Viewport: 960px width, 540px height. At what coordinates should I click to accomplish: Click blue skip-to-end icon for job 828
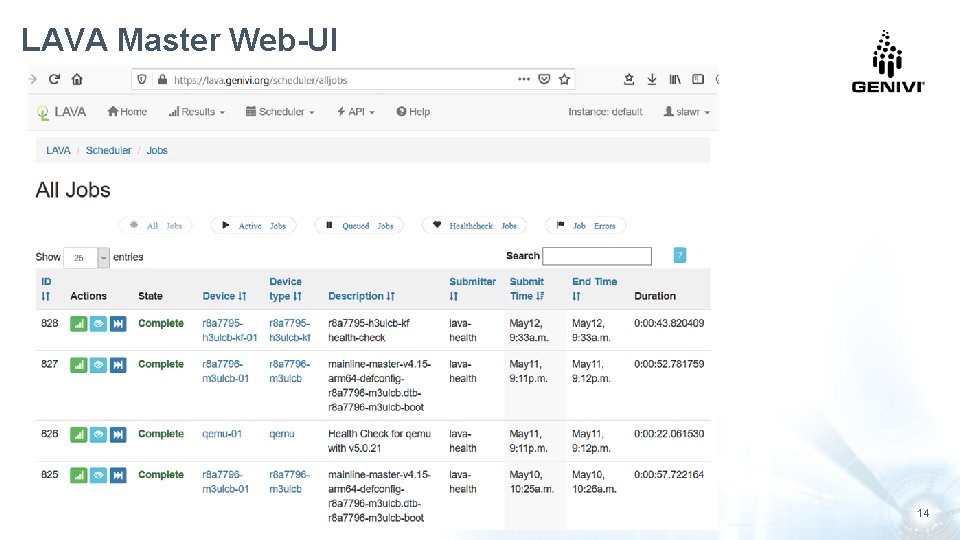click(x=118, y=324)
